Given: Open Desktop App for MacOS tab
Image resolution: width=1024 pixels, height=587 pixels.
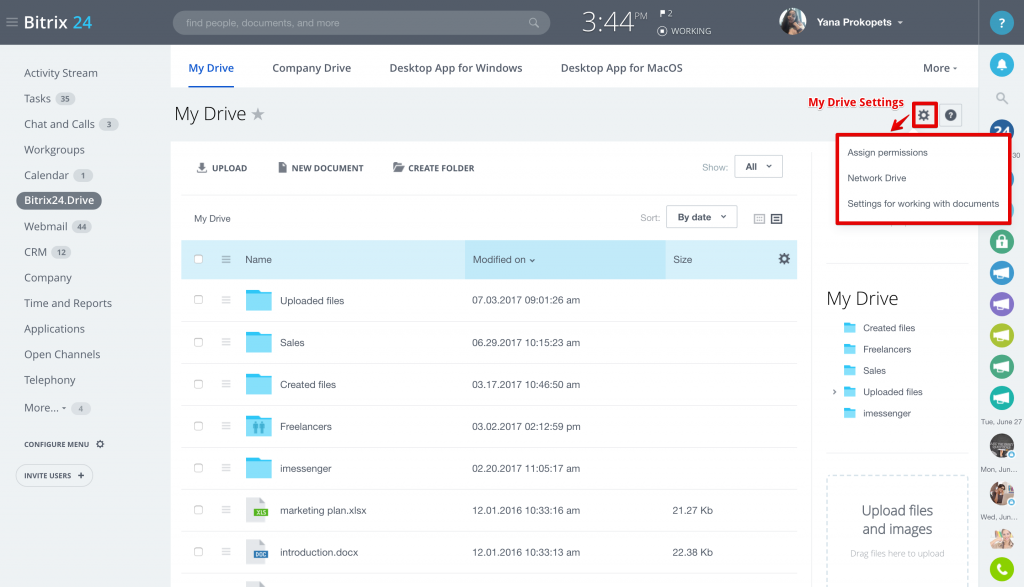Looking at the screenshot, I should coord(622,68).
